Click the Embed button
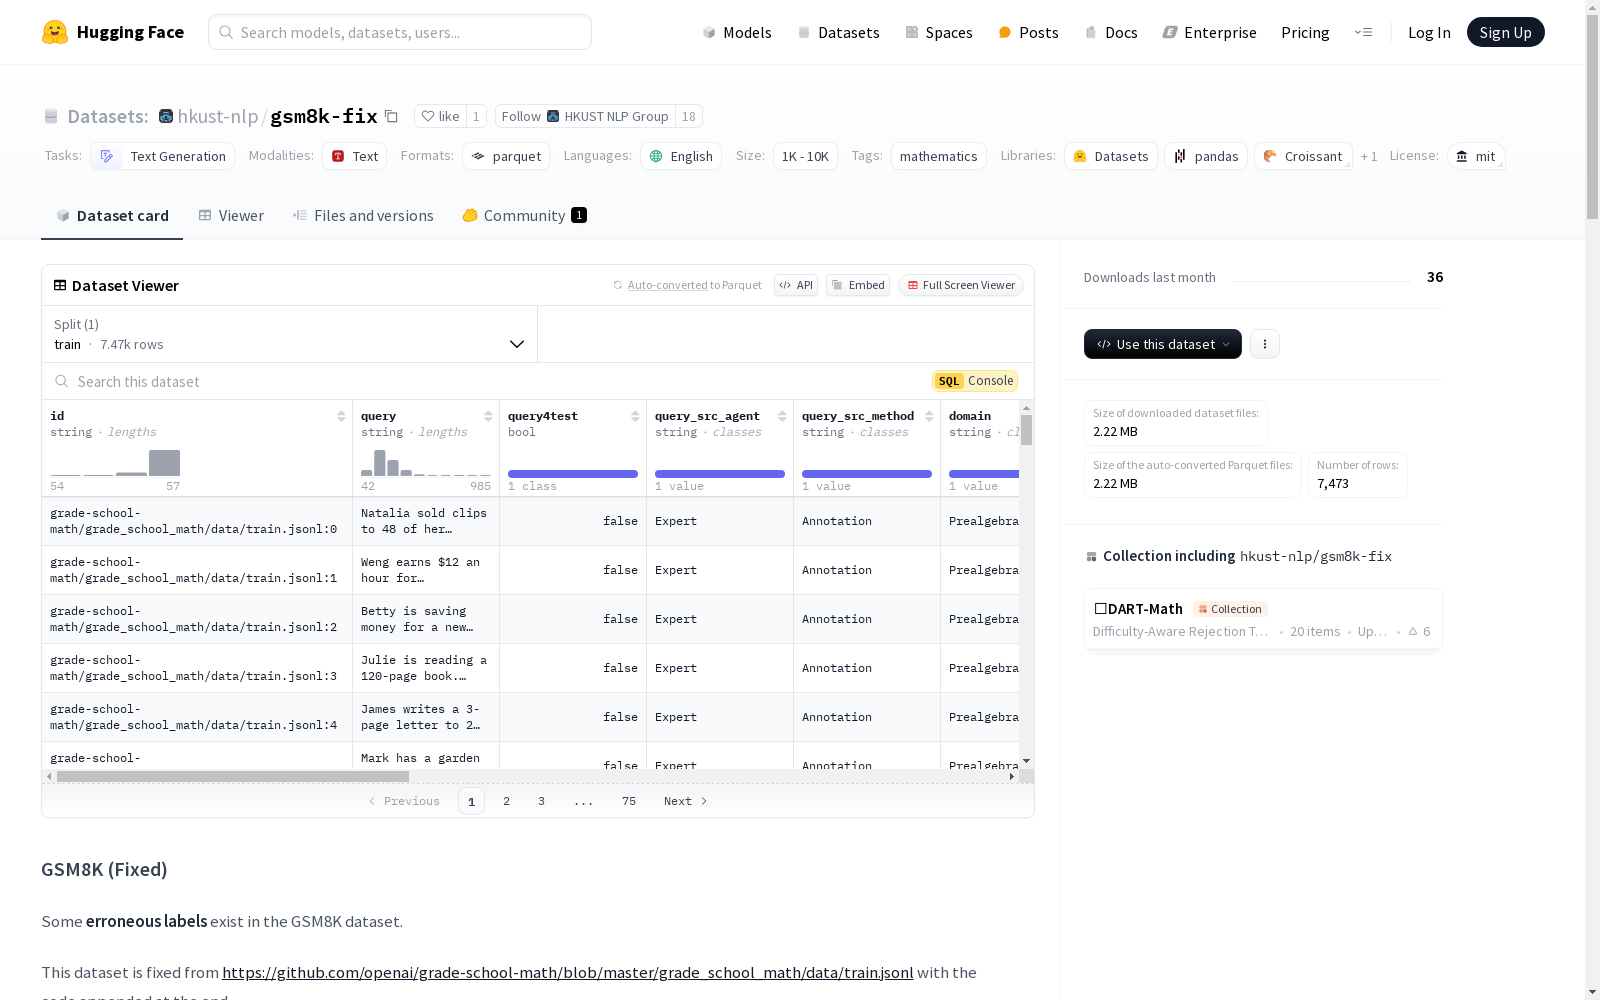Viewport: 1600px width, 1000px height. [858, 285]
